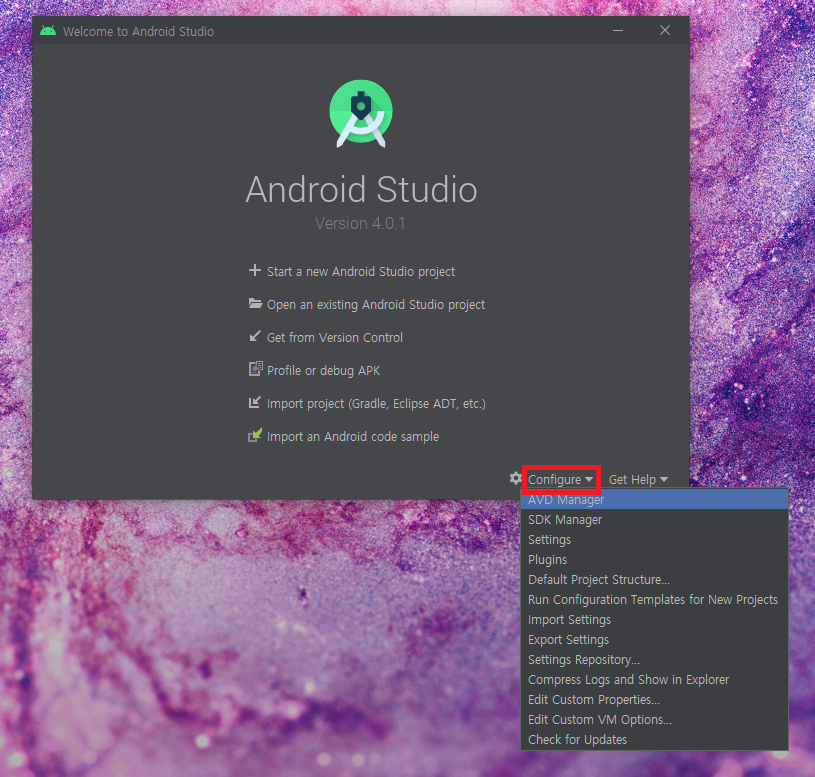Minimize the Welcome to Android Studio window
Screen dimensions: 815x777
617,31
